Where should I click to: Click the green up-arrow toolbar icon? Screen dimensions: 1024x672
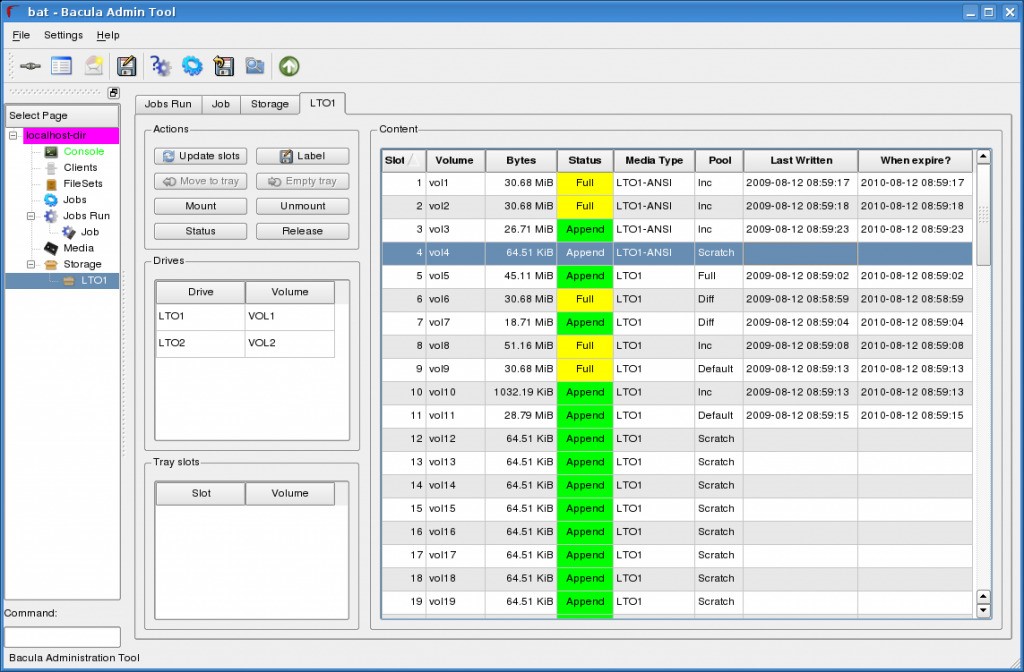click(x=289, y=67)
